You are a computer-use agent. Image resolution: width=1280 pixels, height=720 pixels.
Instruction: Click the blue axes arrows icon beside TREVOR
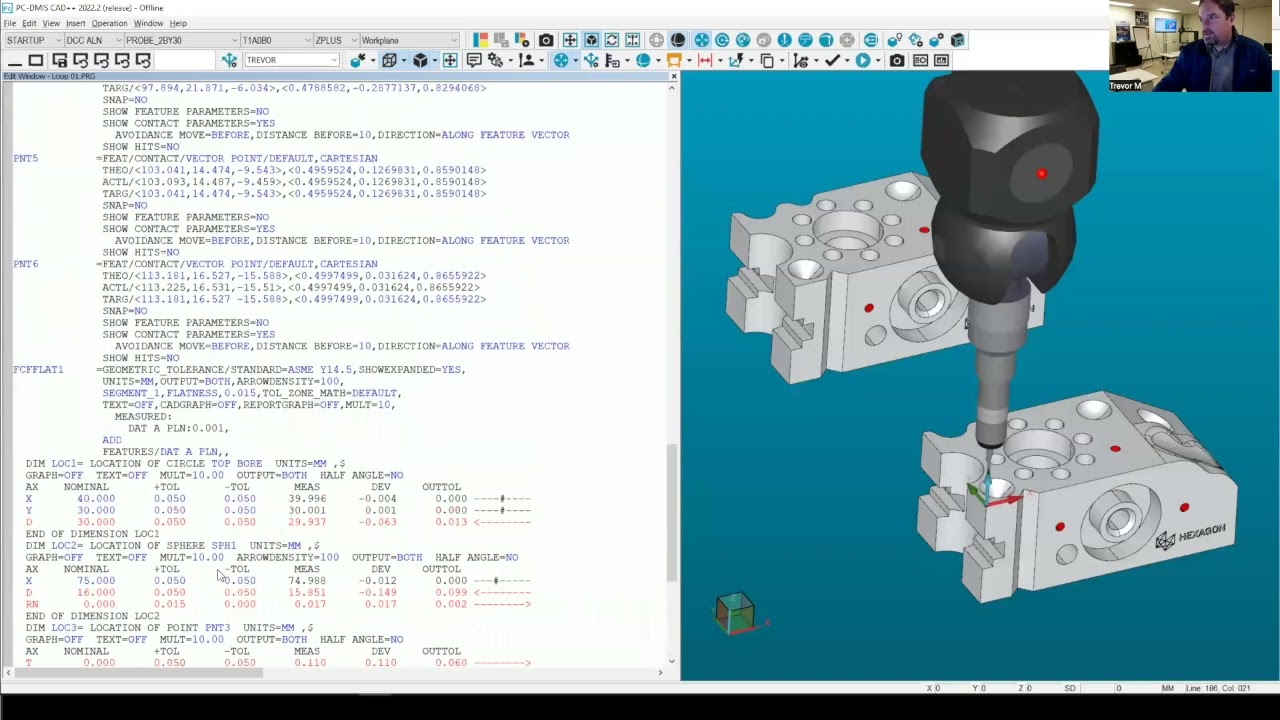point(229,60)
